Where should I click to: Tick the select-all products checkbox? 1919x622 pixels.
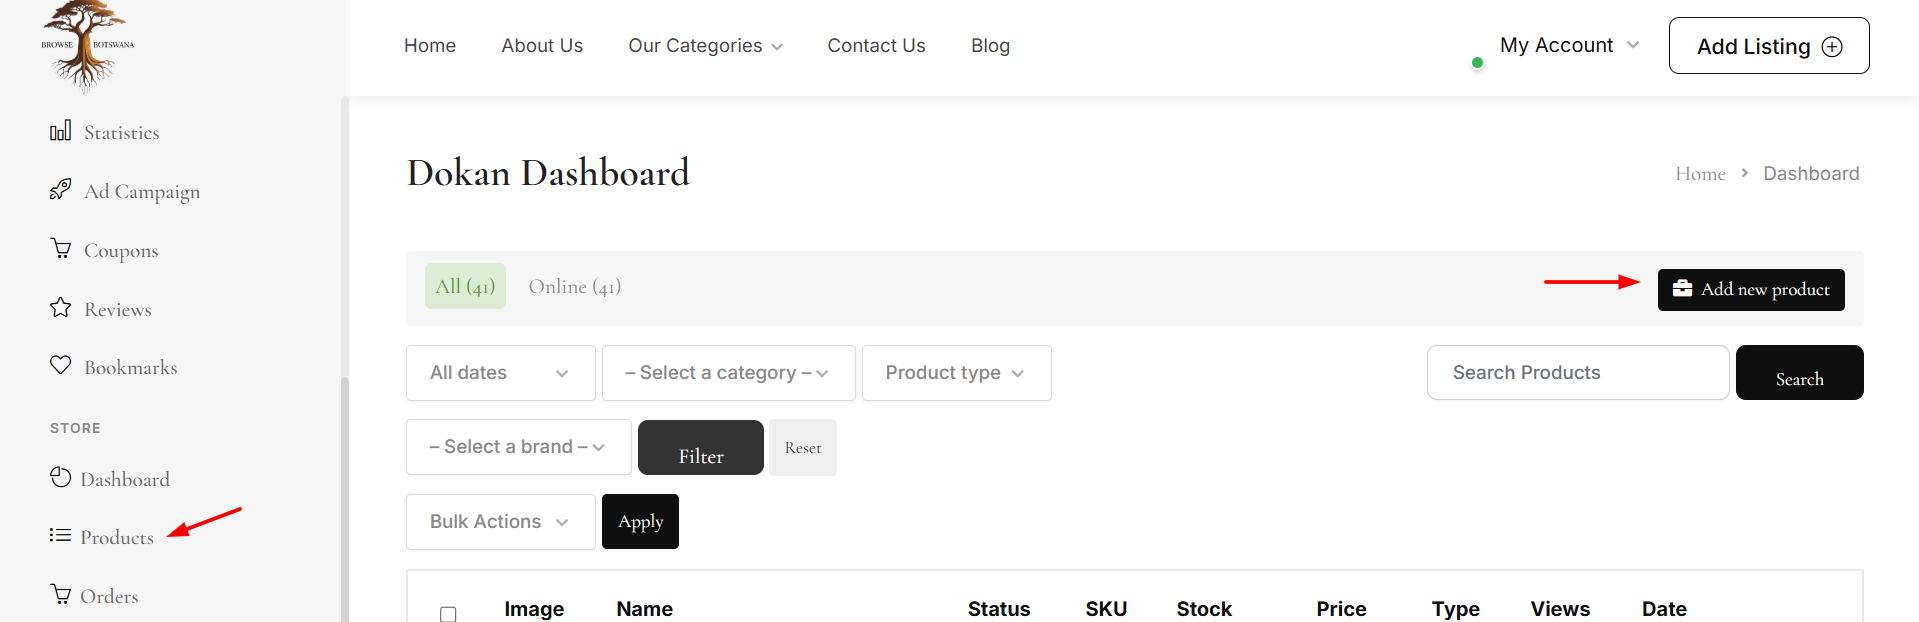(x=448, y=613)
